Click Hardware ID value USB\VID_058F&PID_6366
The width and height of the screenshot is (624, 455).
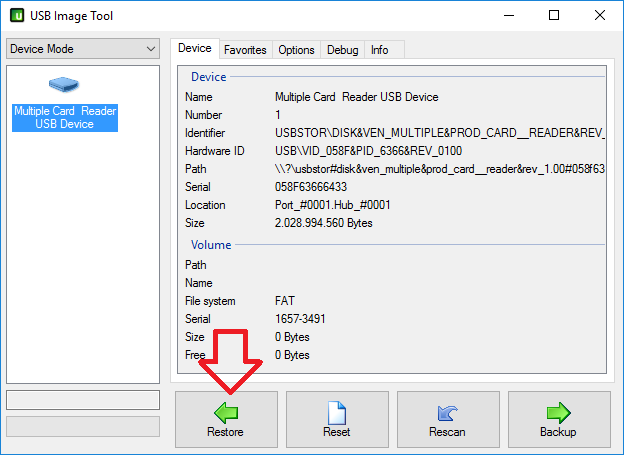[369, 151]
